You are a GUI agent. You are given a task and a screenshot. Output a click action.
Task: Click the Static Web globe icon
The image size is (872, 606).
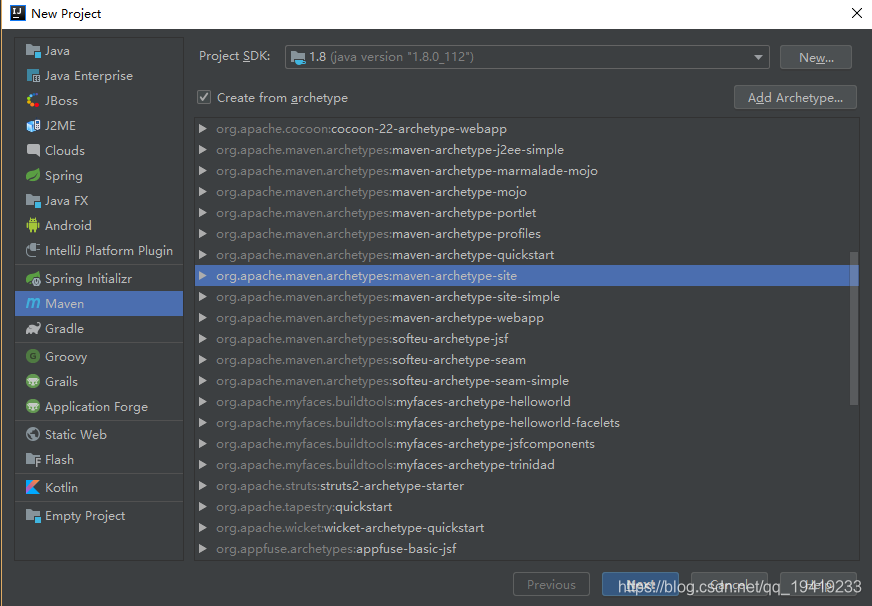click(x=33, y=434)
